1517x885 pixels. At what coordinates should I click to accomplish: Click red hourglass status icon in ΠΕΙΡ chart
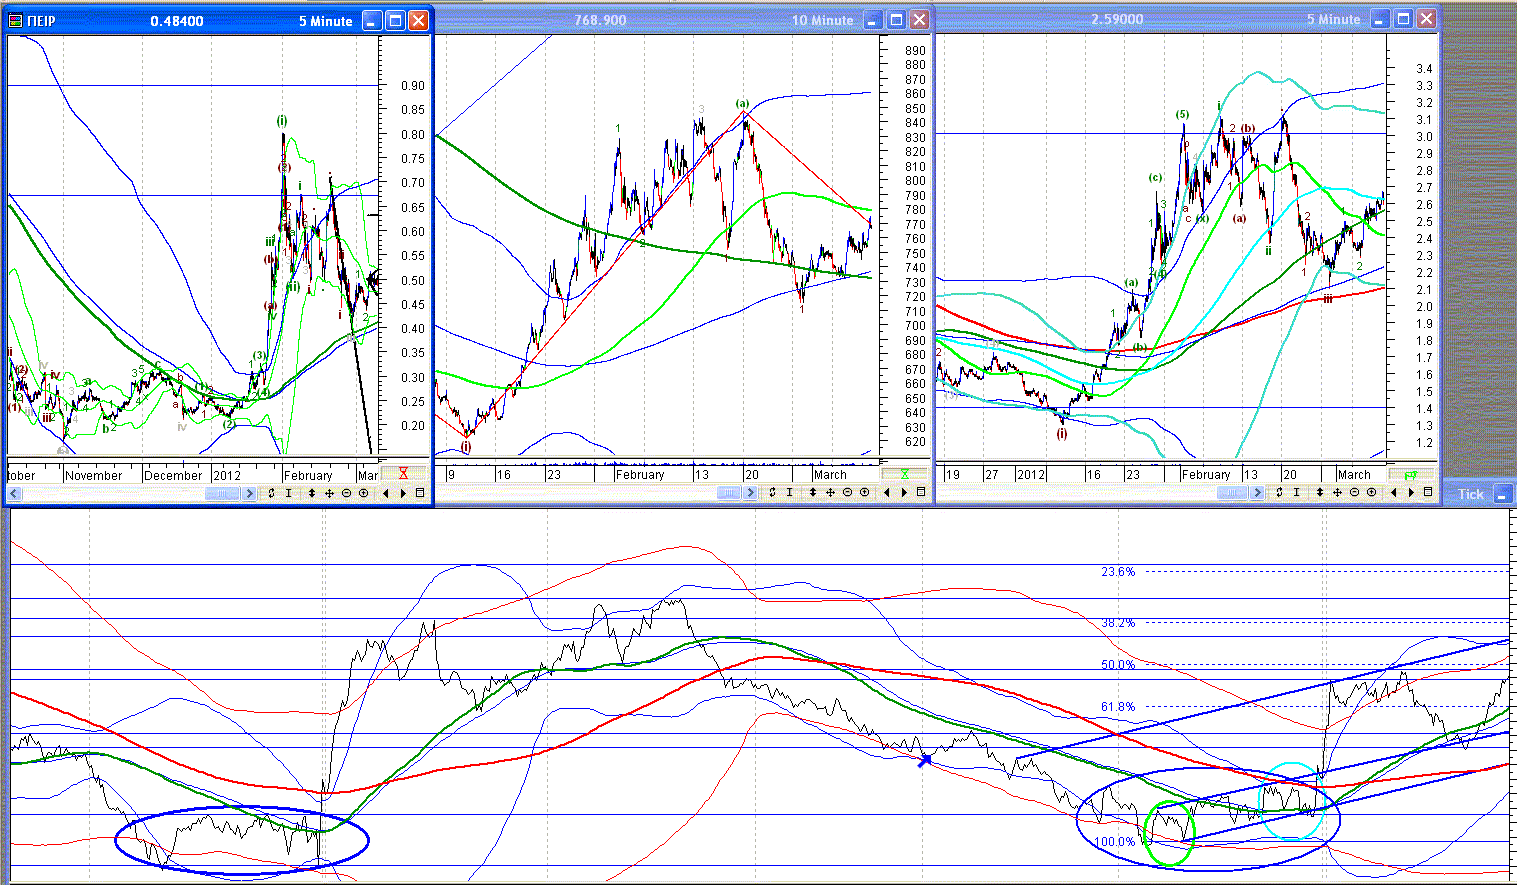coord(403,473)
